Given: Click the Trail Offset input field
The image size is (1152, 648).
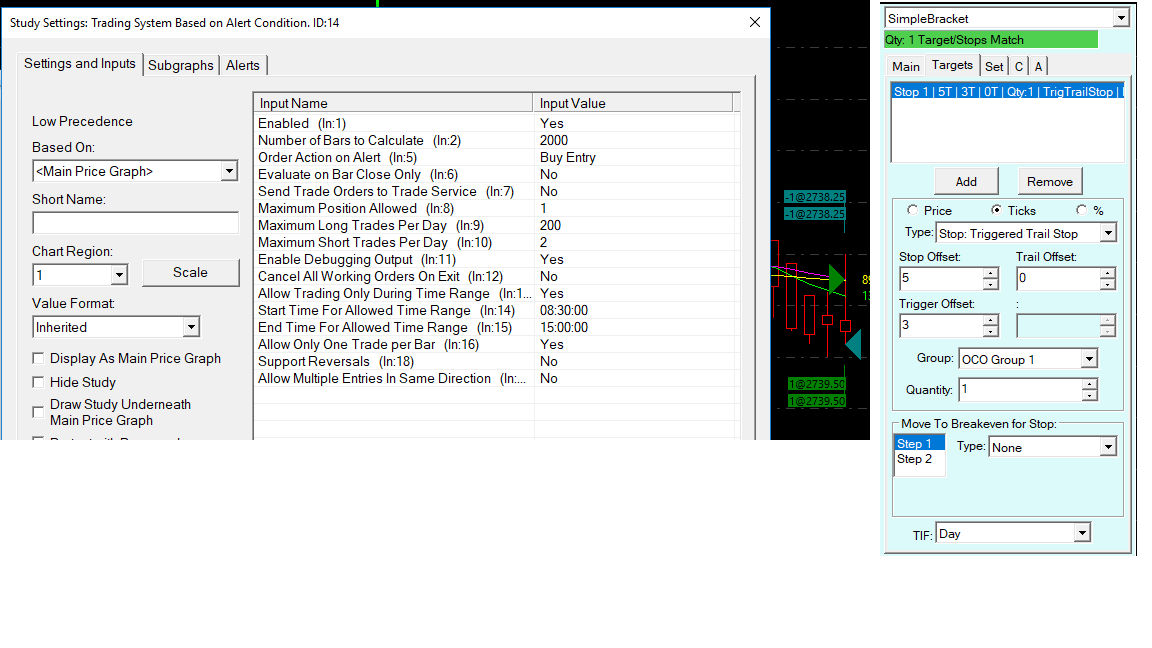Looking at the screenshot, I should tap(1058, 278).
